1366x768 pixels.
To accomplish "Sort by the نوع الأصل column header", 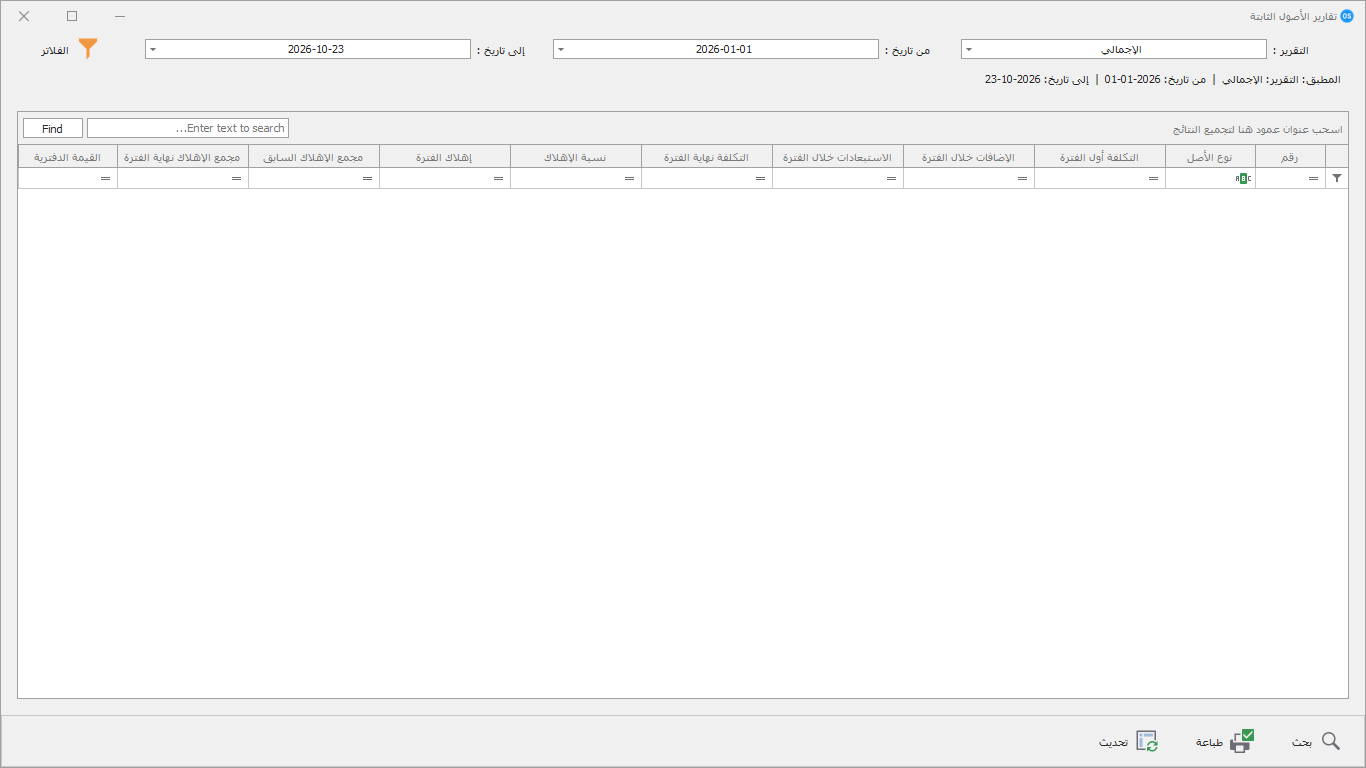I will 1210,157.
